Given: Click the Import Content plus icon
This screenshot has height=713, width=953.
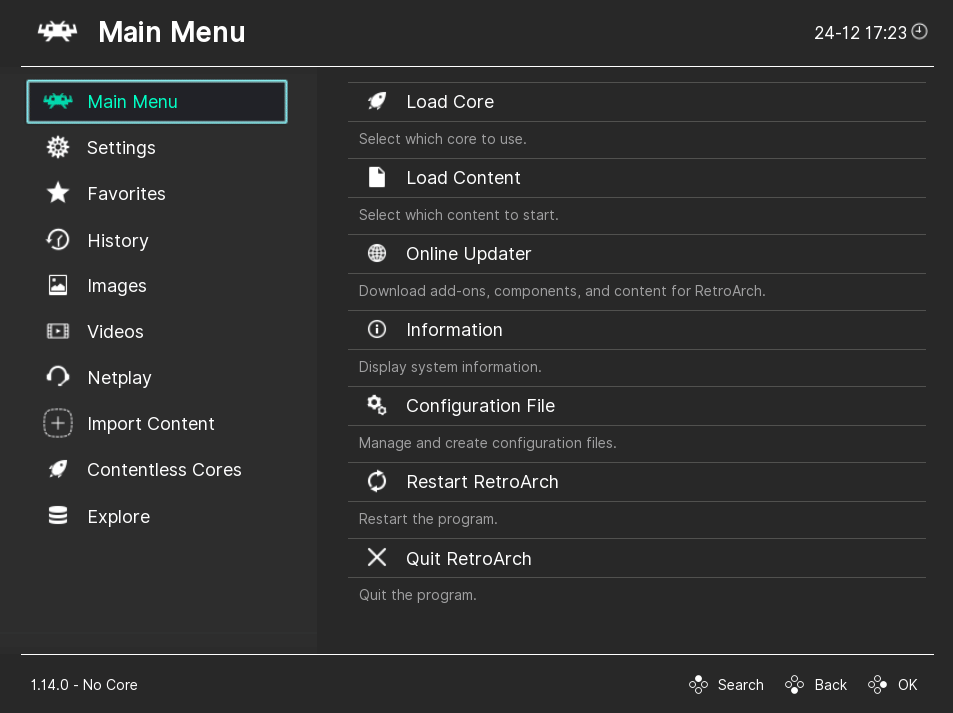Looking at the screenshot, I should 58,423.
